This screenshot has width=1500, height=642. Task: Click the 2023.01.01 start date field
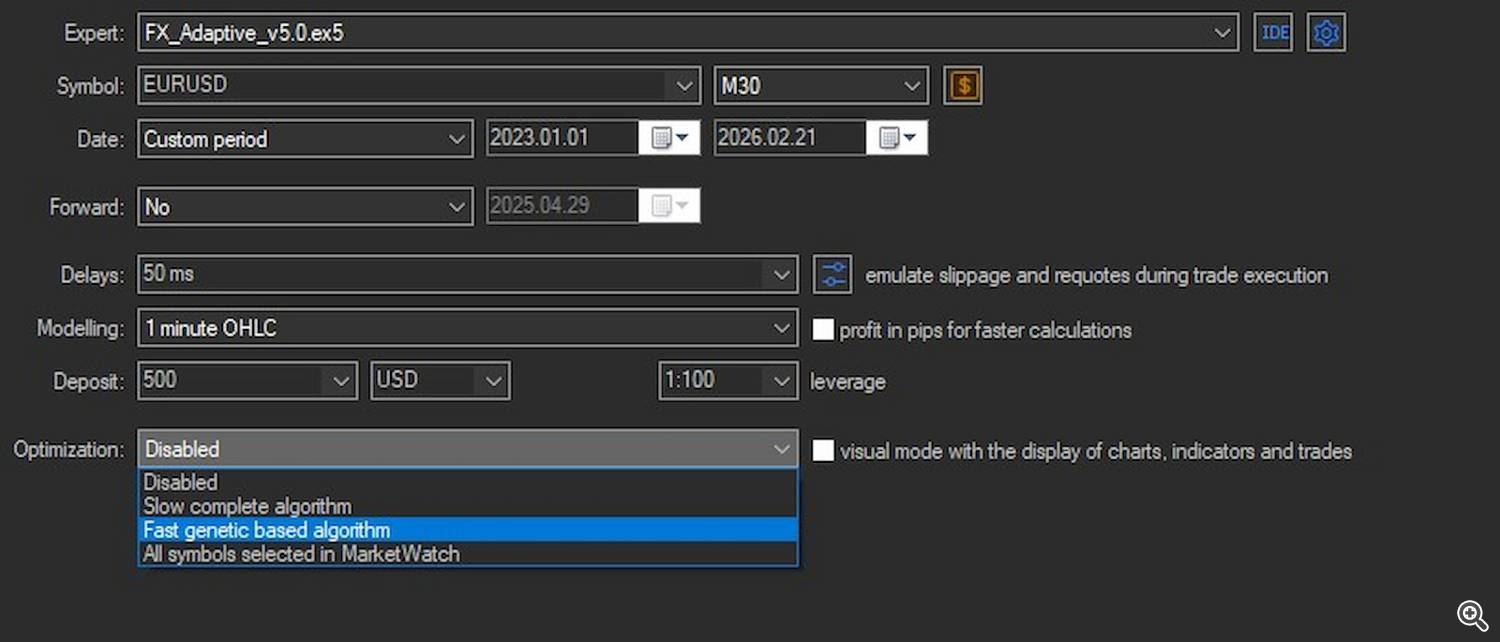pos(563,138)
